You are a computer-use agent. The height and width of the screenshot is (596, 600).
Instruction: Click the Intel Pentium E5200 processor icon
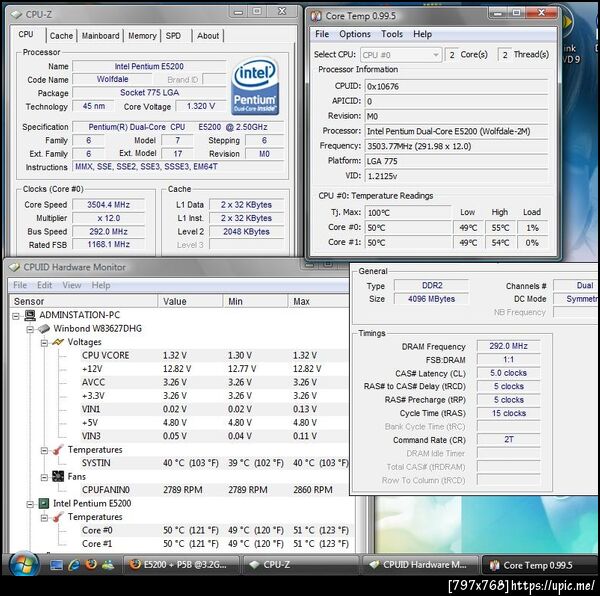(x=44, y=503)
